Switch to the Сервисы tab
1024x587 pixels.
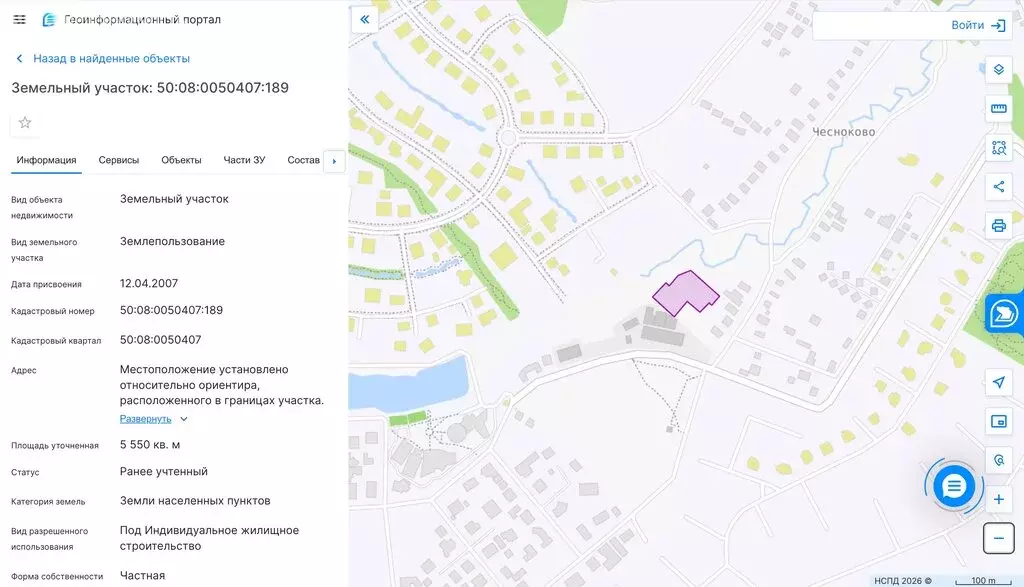pyautogui.click(x=119, y=160)
